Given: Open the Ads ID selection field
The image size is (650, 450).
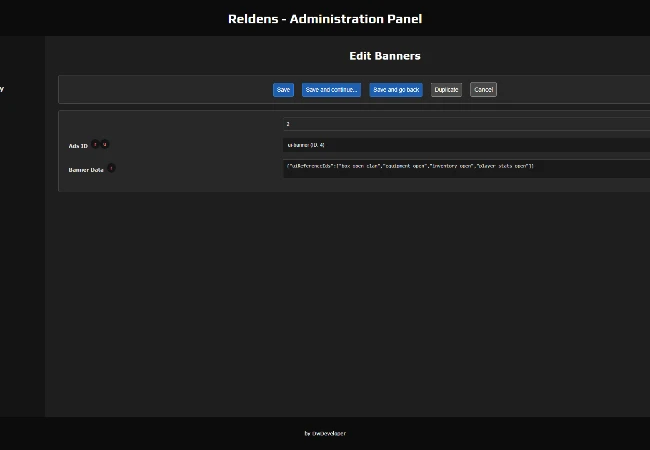Looking at the screenshot, I should click(x=466, y=145).
